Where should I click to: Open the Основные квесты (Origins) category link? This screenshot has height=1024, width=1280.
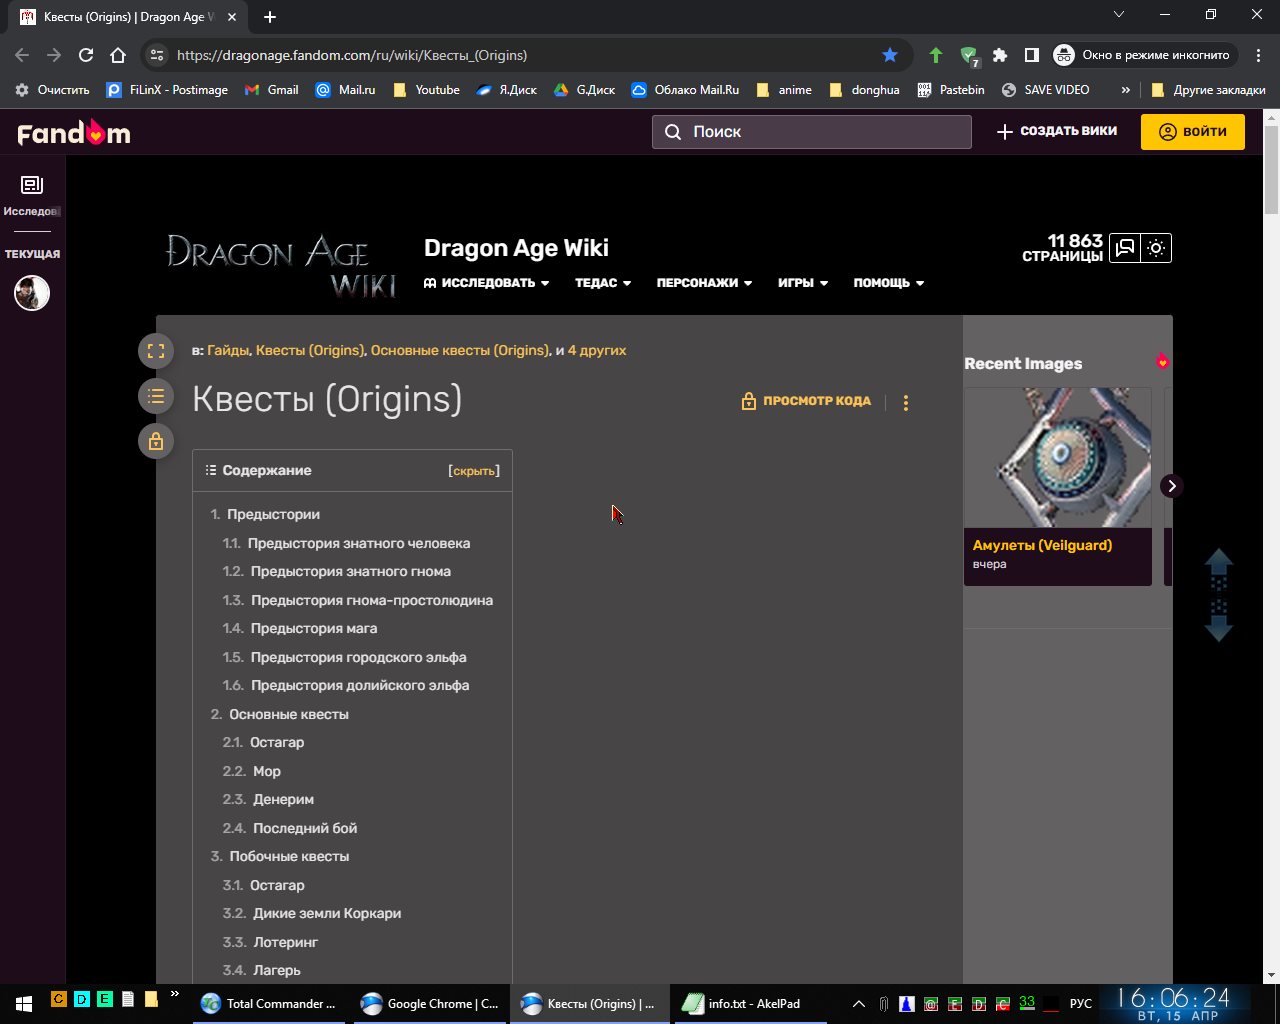pos(460,351)
